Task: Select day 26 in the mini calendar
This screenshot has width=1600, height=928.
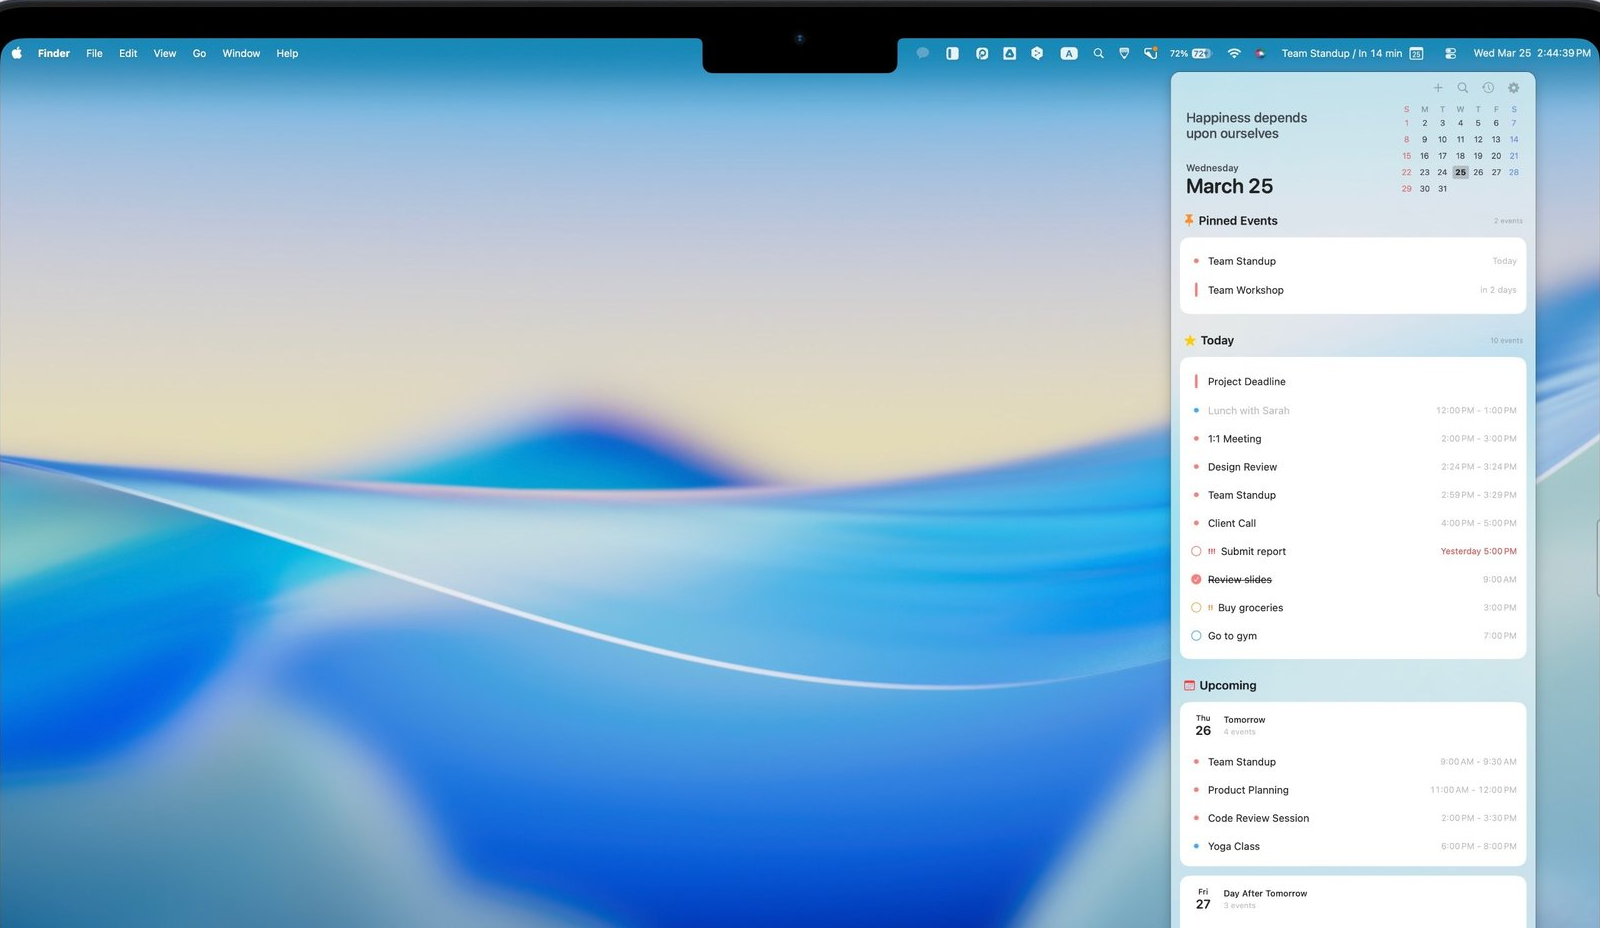Action: pos(1478,172)
